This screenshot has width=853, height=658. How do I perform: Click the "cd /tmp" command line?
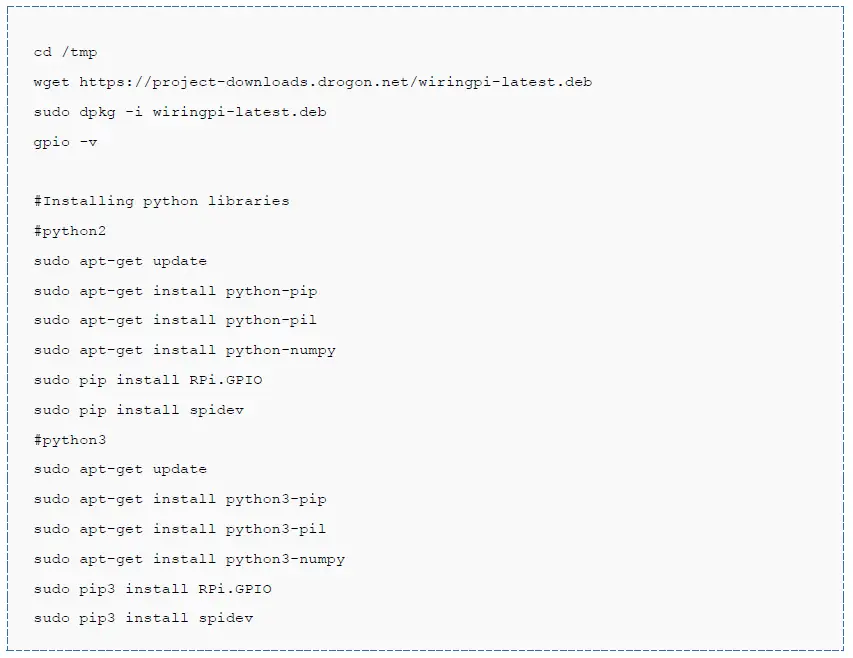click(65, 52)
